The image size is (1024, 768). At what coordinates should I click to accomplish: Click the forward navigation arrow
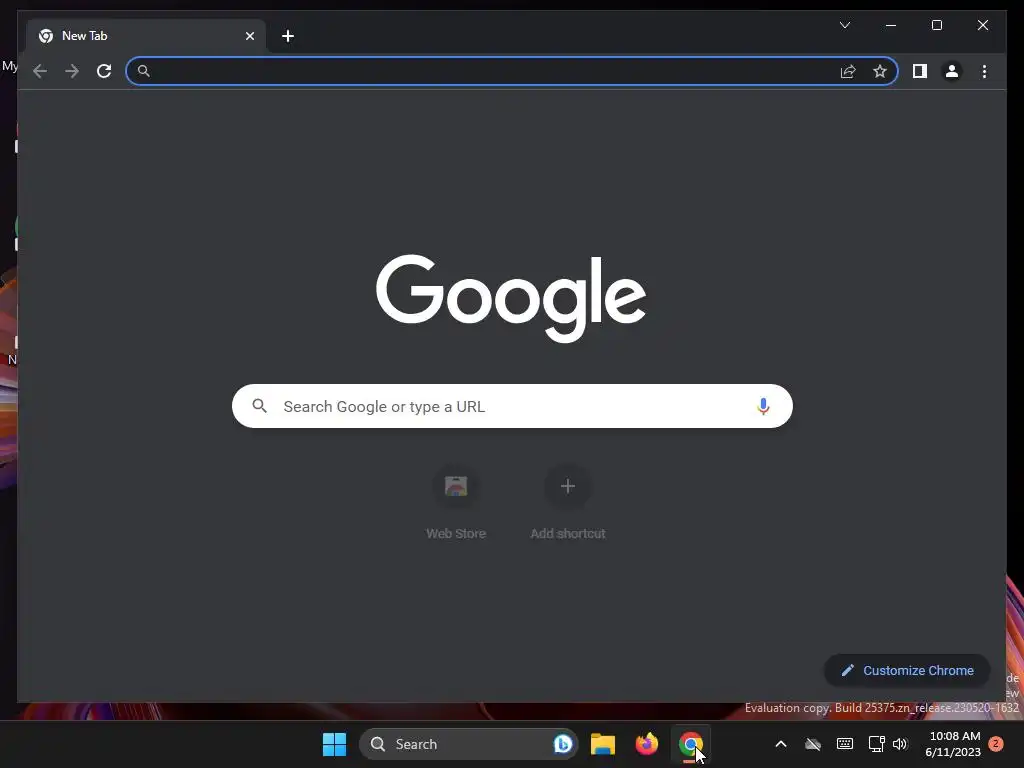[72, 71]
